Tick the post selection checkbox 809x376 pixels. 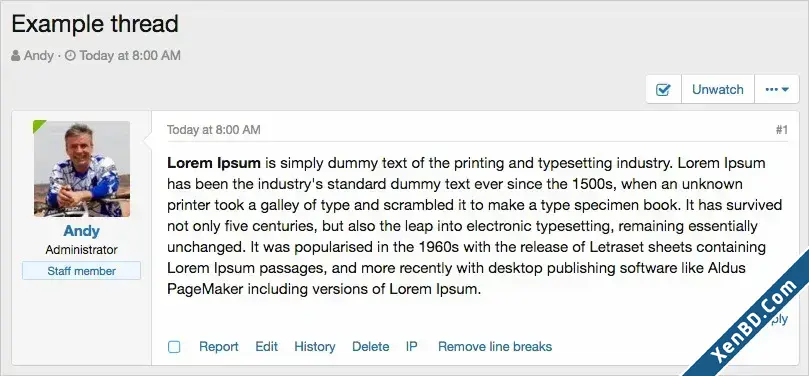(174, 347)
